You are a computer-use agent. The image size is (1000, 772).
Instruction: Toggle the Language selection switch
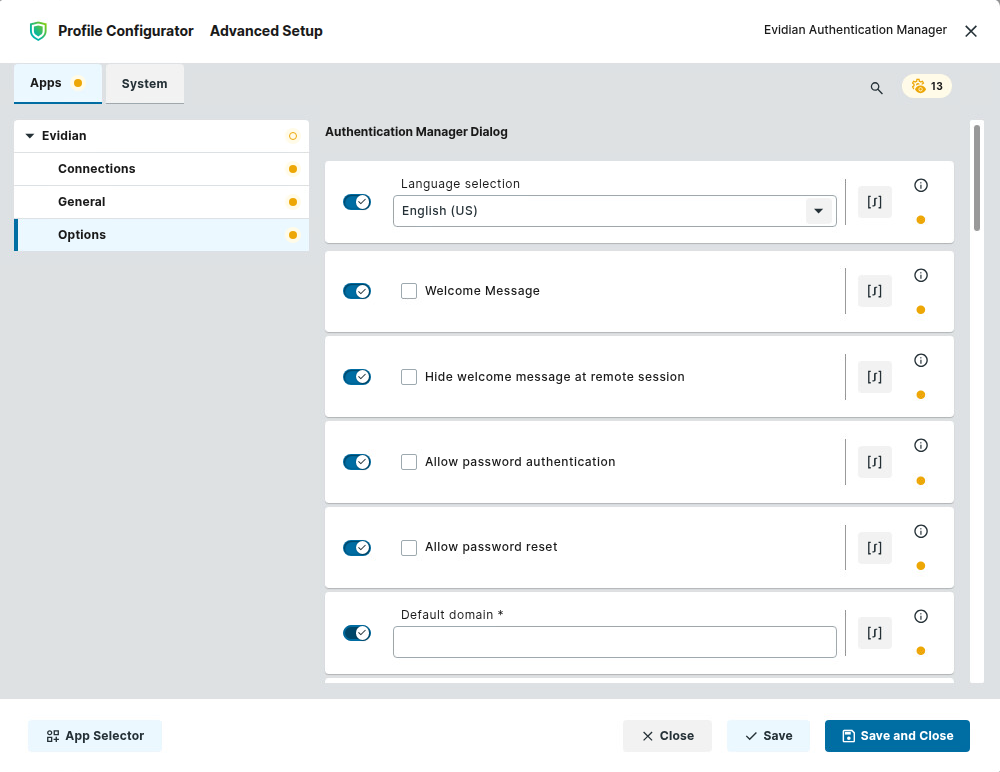357,202
